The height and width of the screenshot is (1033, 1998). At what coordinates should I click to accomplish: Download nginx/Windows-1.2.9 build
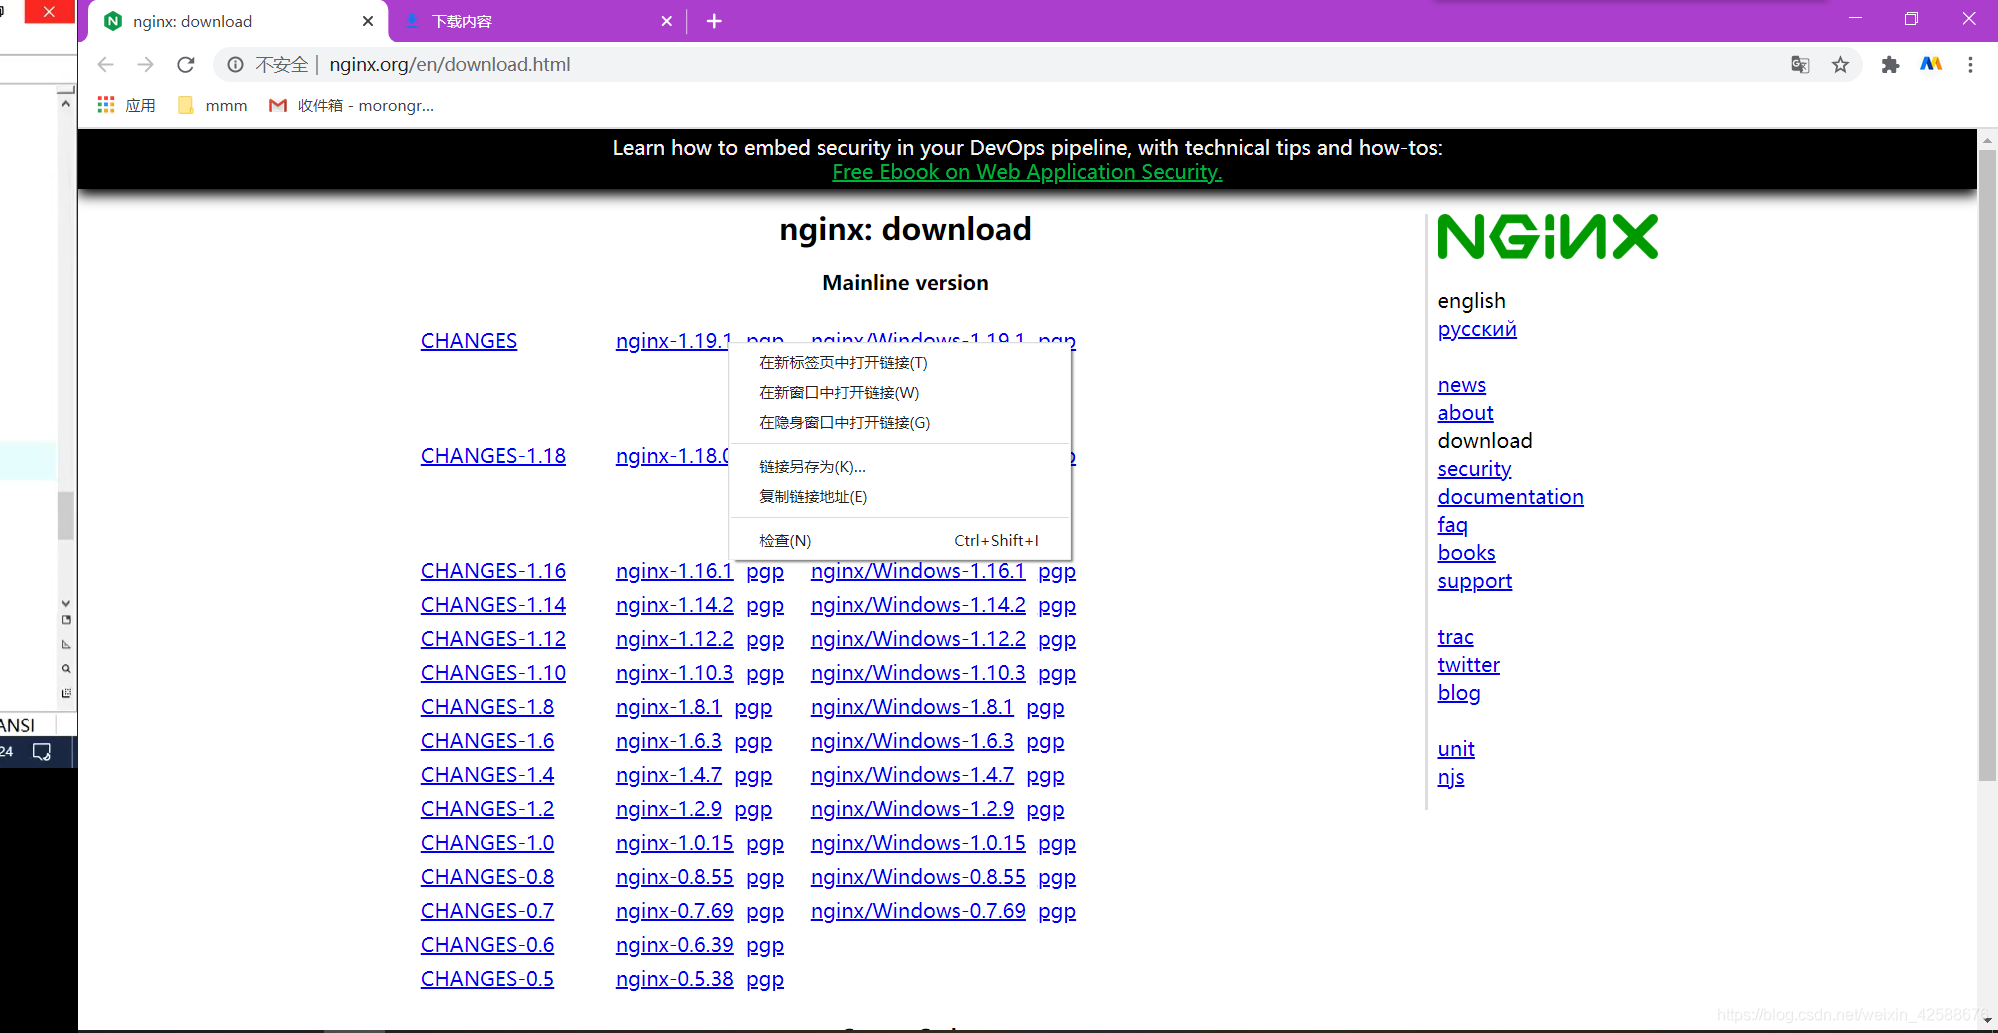[x=912, y=809]
